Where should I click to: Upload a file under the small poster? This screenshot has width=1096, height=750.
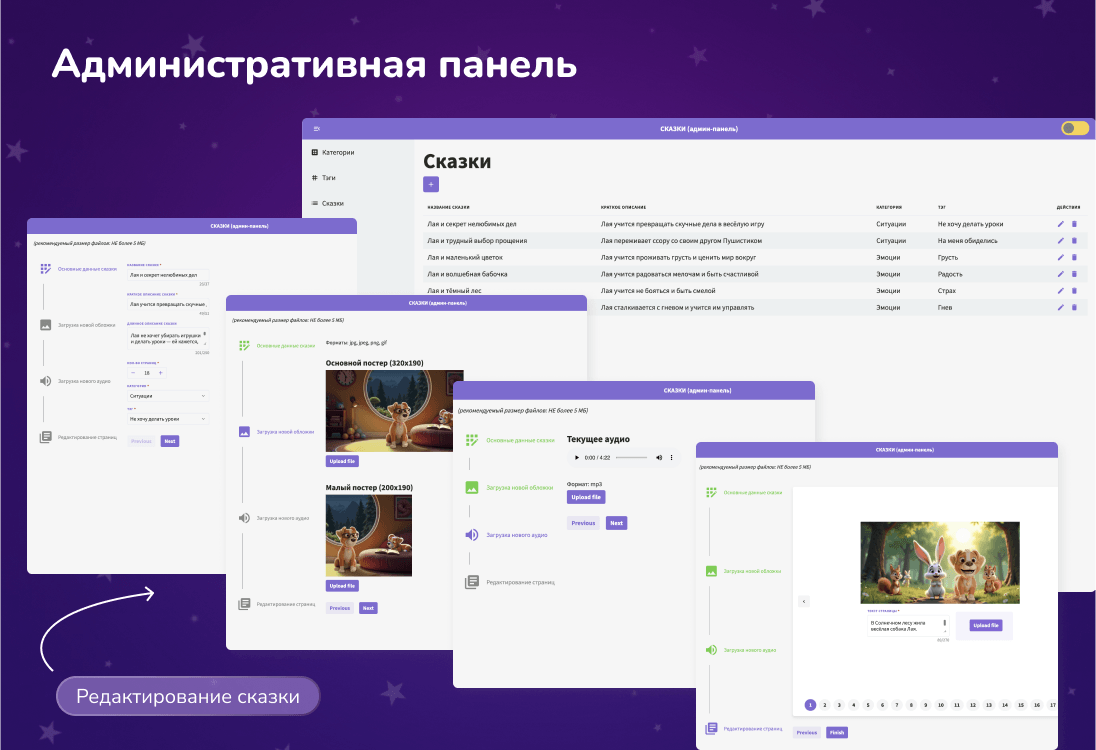pos(342,586)
